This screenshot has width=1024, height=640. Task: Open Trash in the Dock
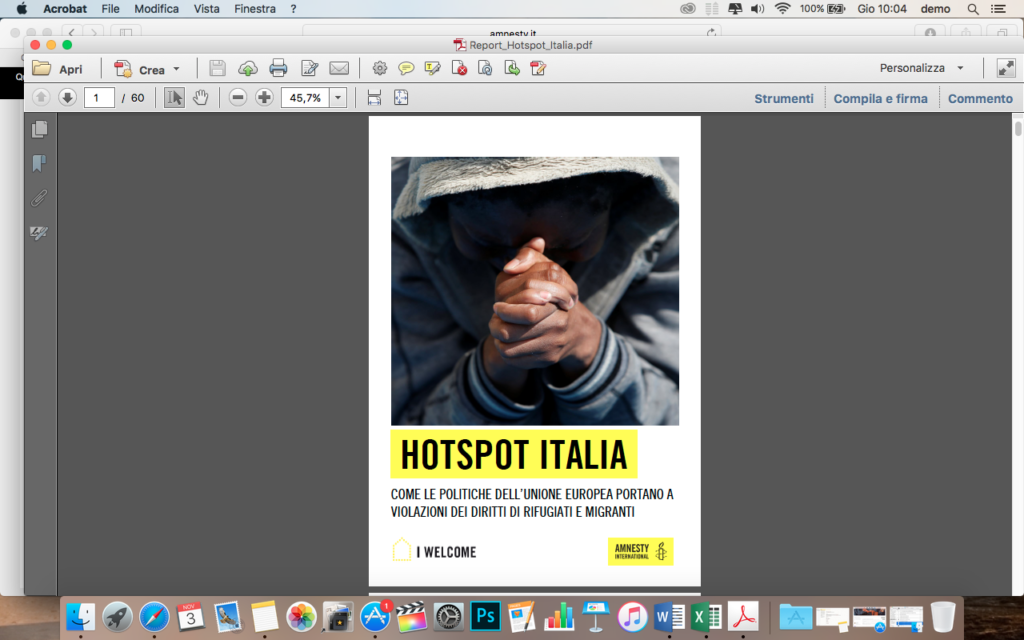point(942,616)
